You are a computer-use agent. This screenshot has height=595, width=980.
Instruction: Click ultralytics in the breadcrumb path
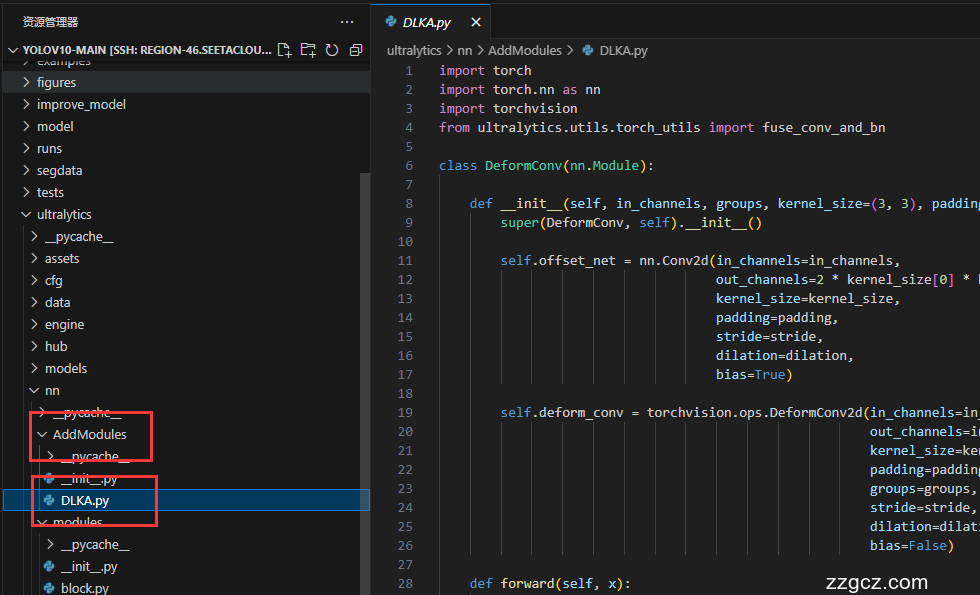414,50
